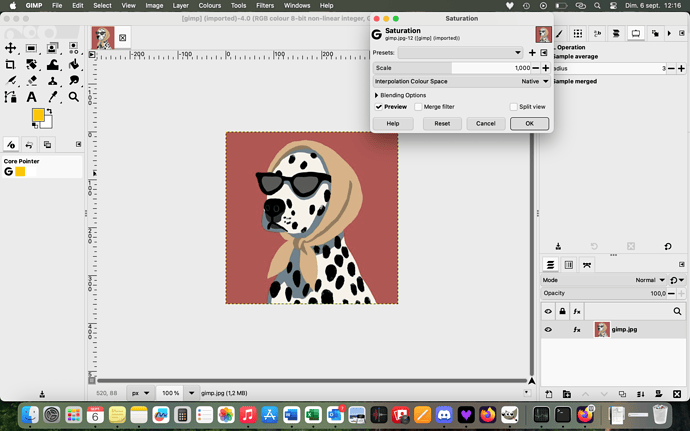Image resolution: width=690 pixels, height=431 pixels.
Task: Create a new layer group
Action: pos(567,394)
